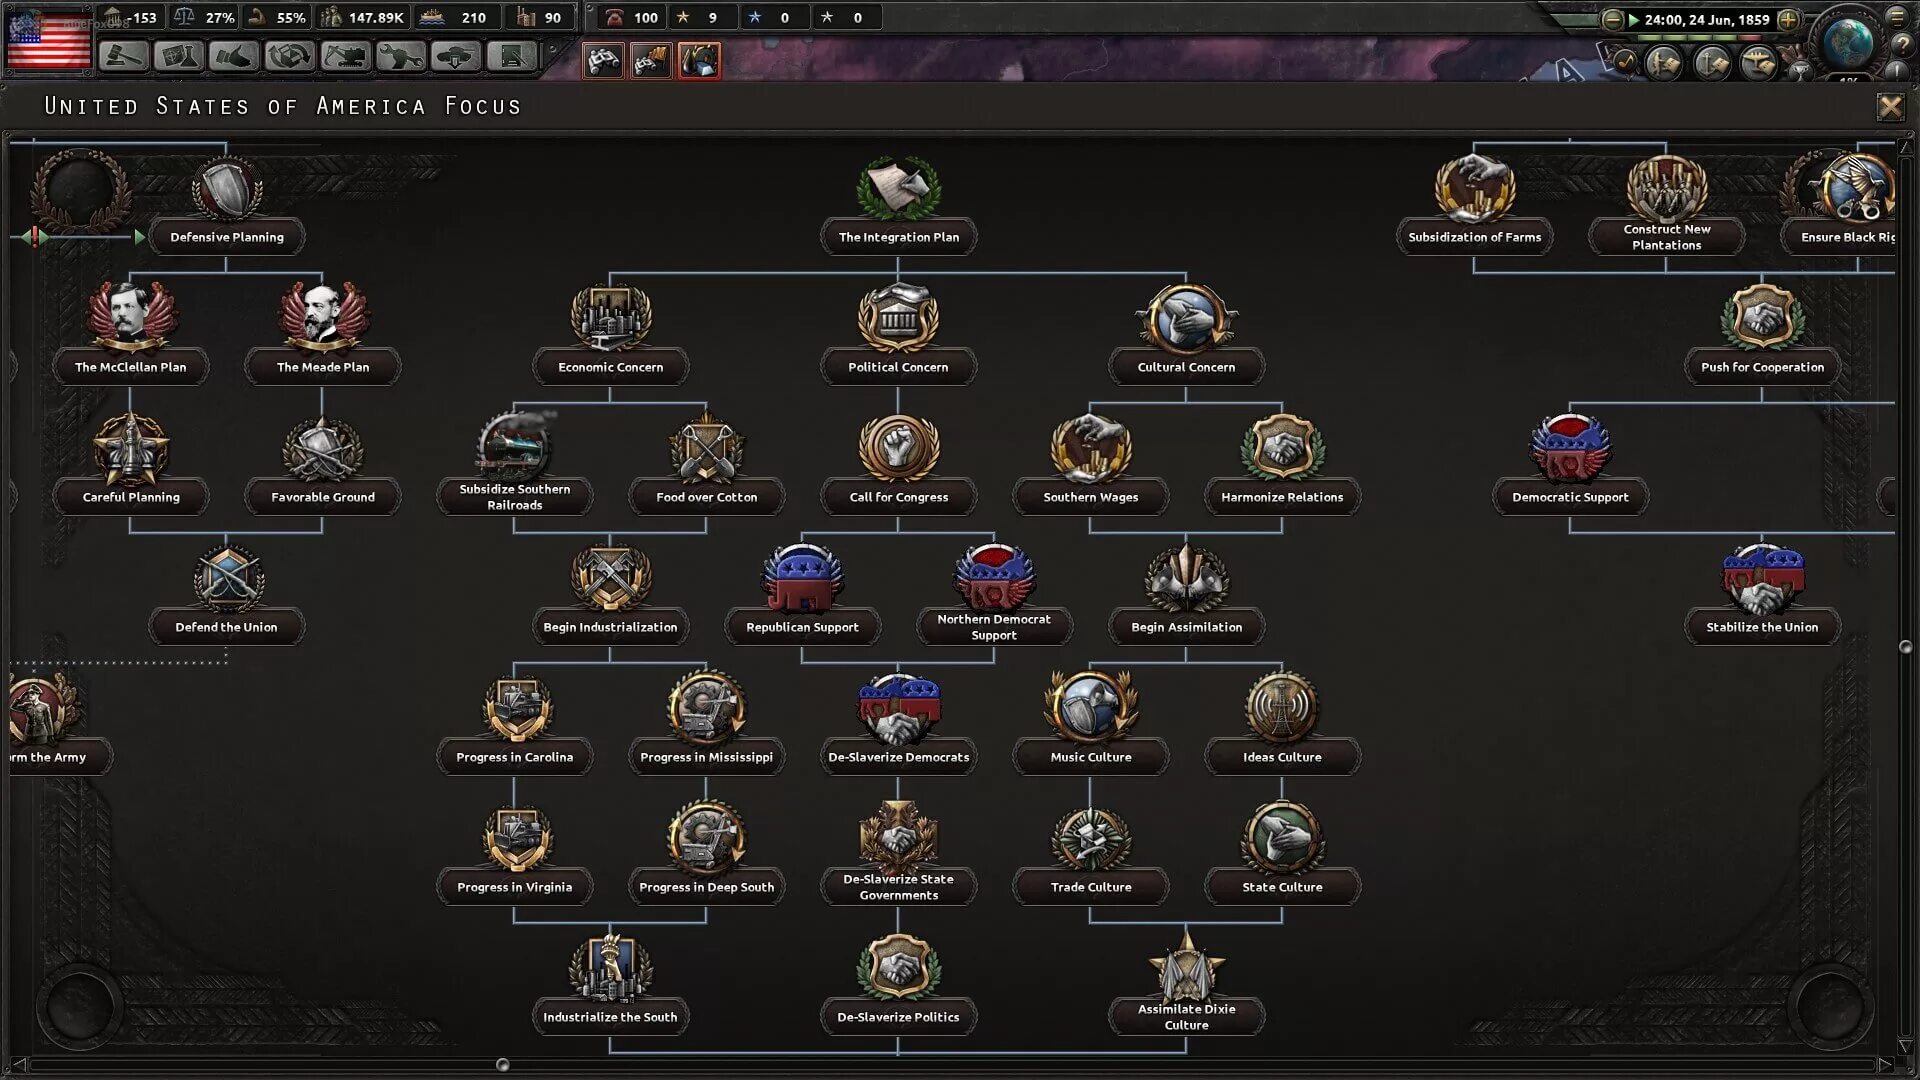Click the stability value 27%
1920x1080 pixels.
pyautogui.click(x=220, y=18)
